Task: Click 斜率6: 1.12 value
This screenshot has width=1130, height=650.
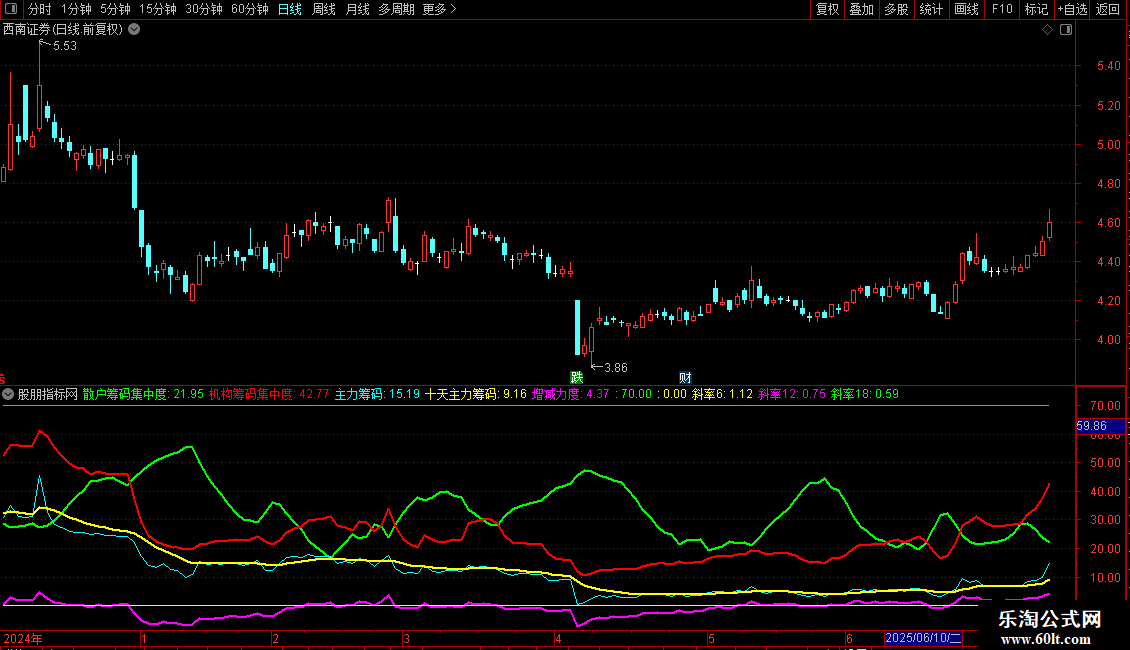Action: 722,394
